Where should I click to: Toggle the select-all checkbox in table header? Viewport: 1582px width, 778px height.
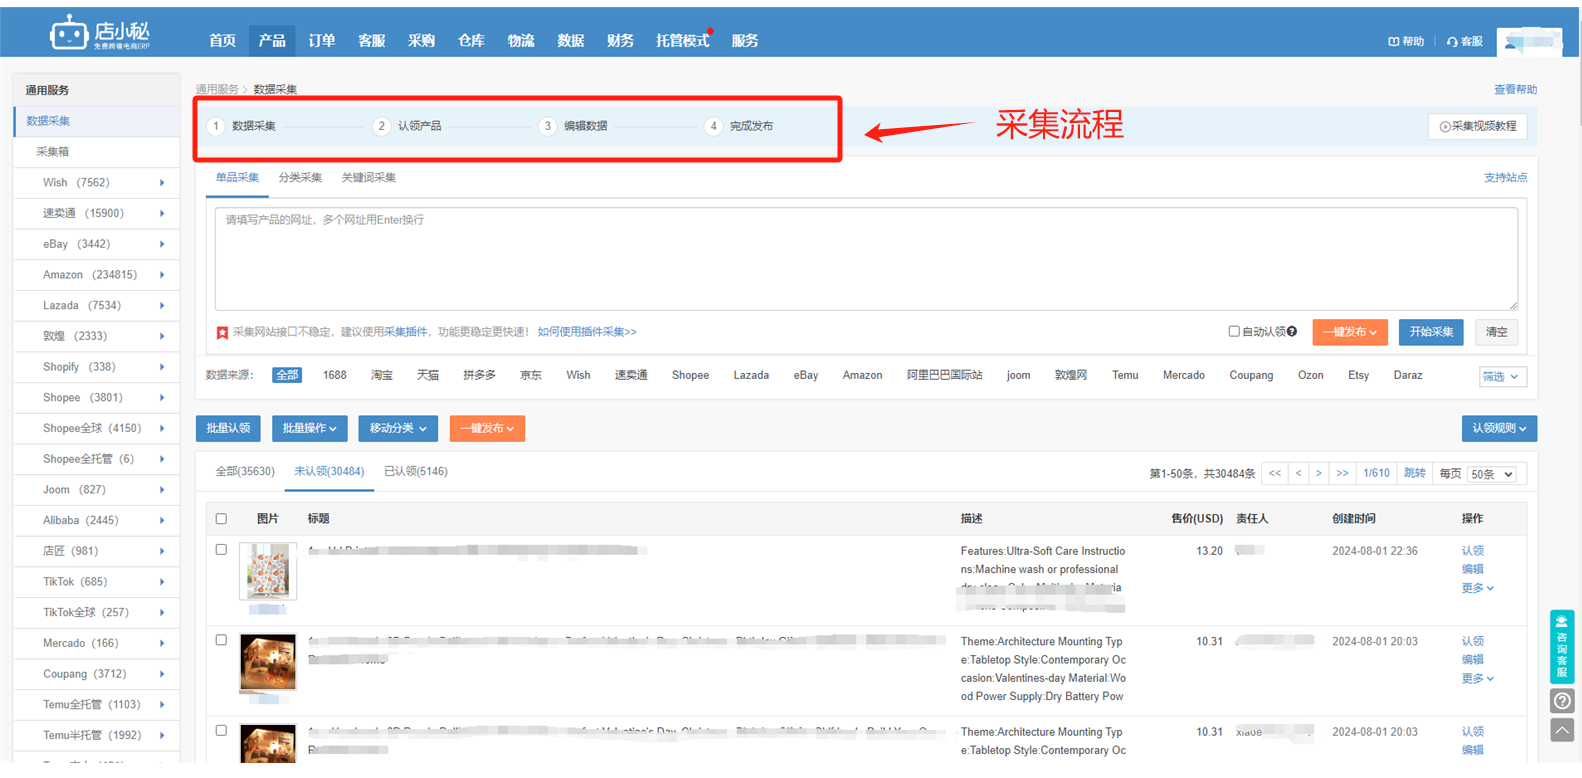[x=221, y=519]
